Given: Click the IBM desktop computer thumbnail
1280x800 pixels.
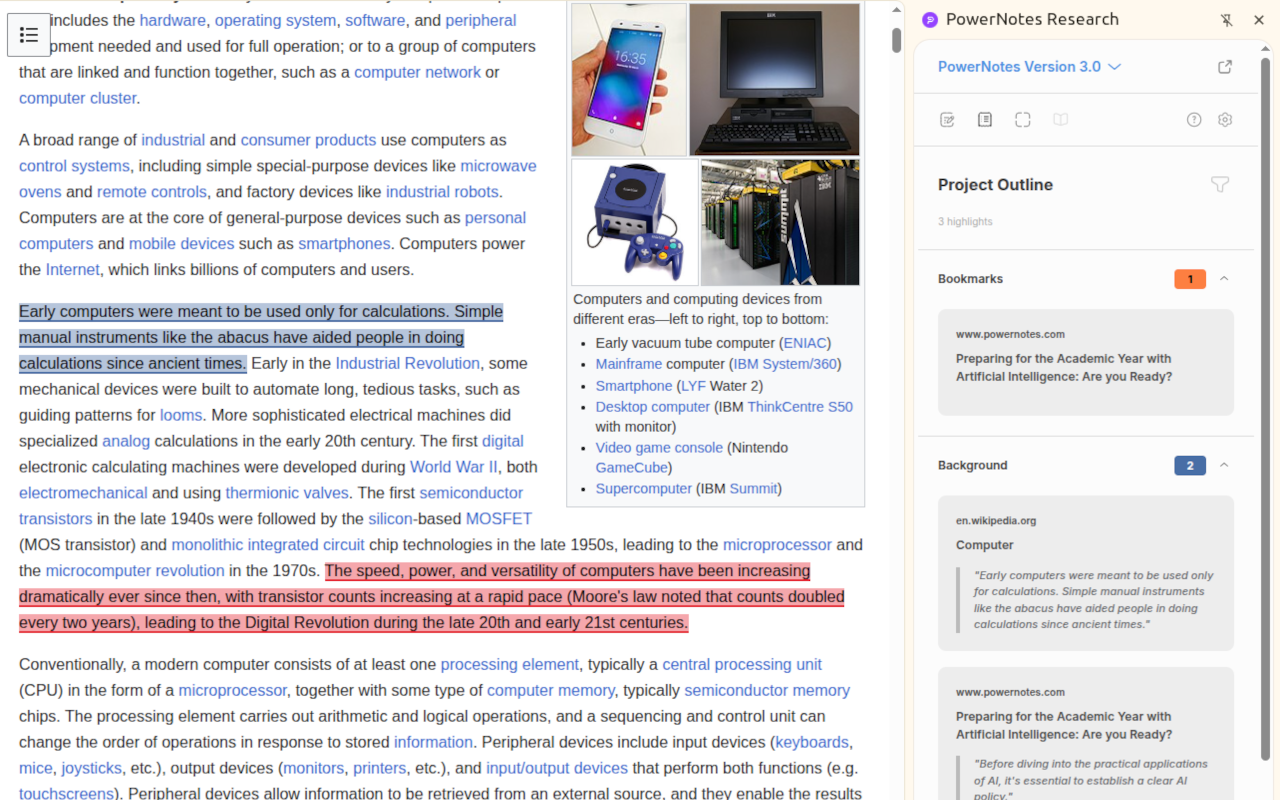Looking at the screenshot, I should click(774, 79).
